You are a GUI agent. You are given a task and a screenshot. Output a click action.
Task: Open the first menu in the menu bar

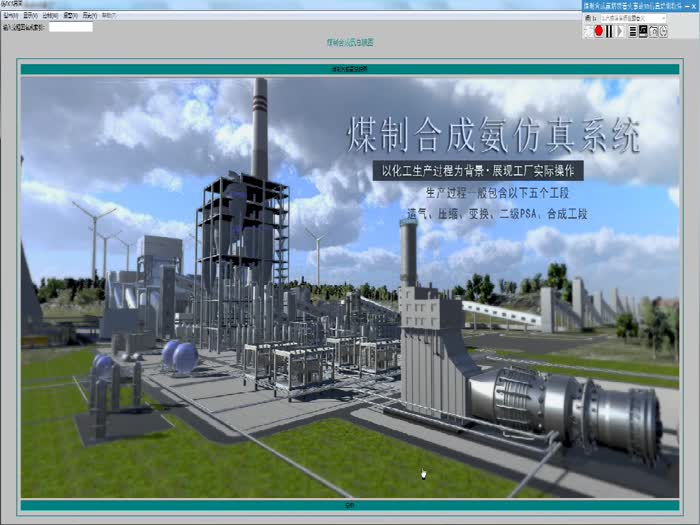point(10,16)
